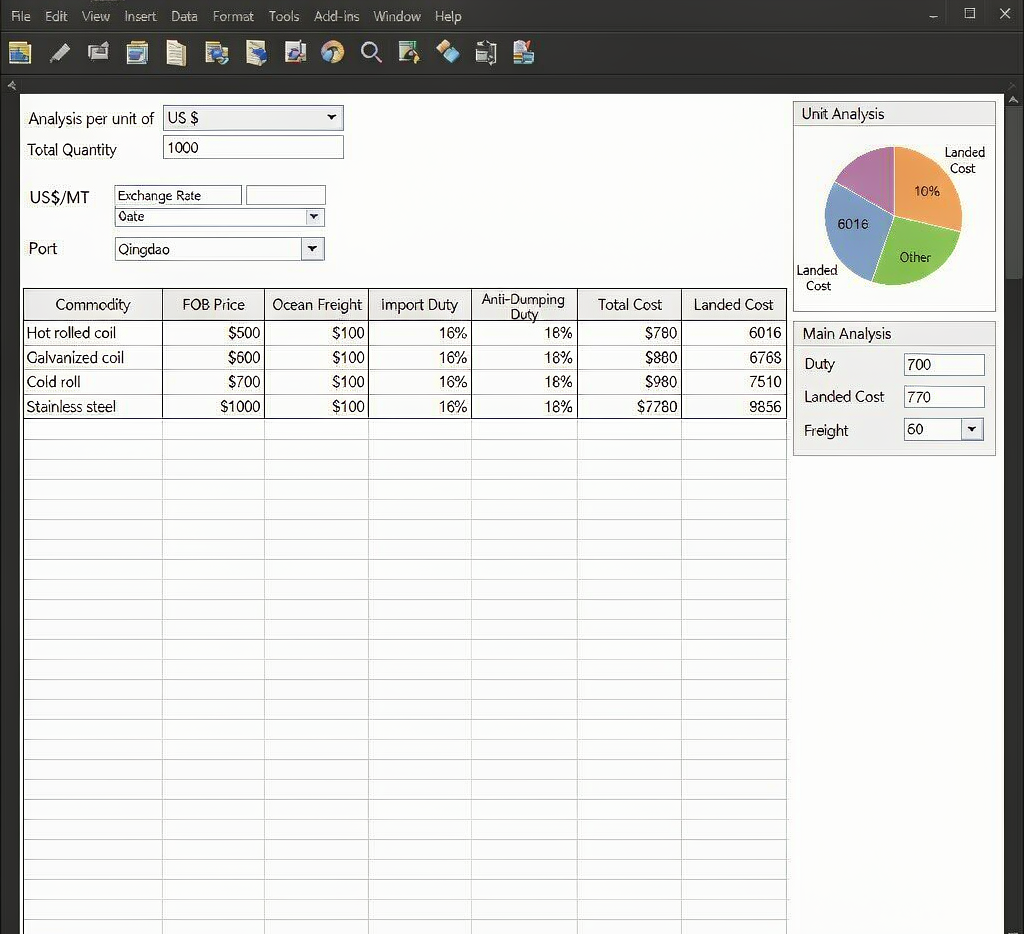Open the Port Qingdao dropdown arrow
Screen dimensions: 1024x934
(312, 249)
